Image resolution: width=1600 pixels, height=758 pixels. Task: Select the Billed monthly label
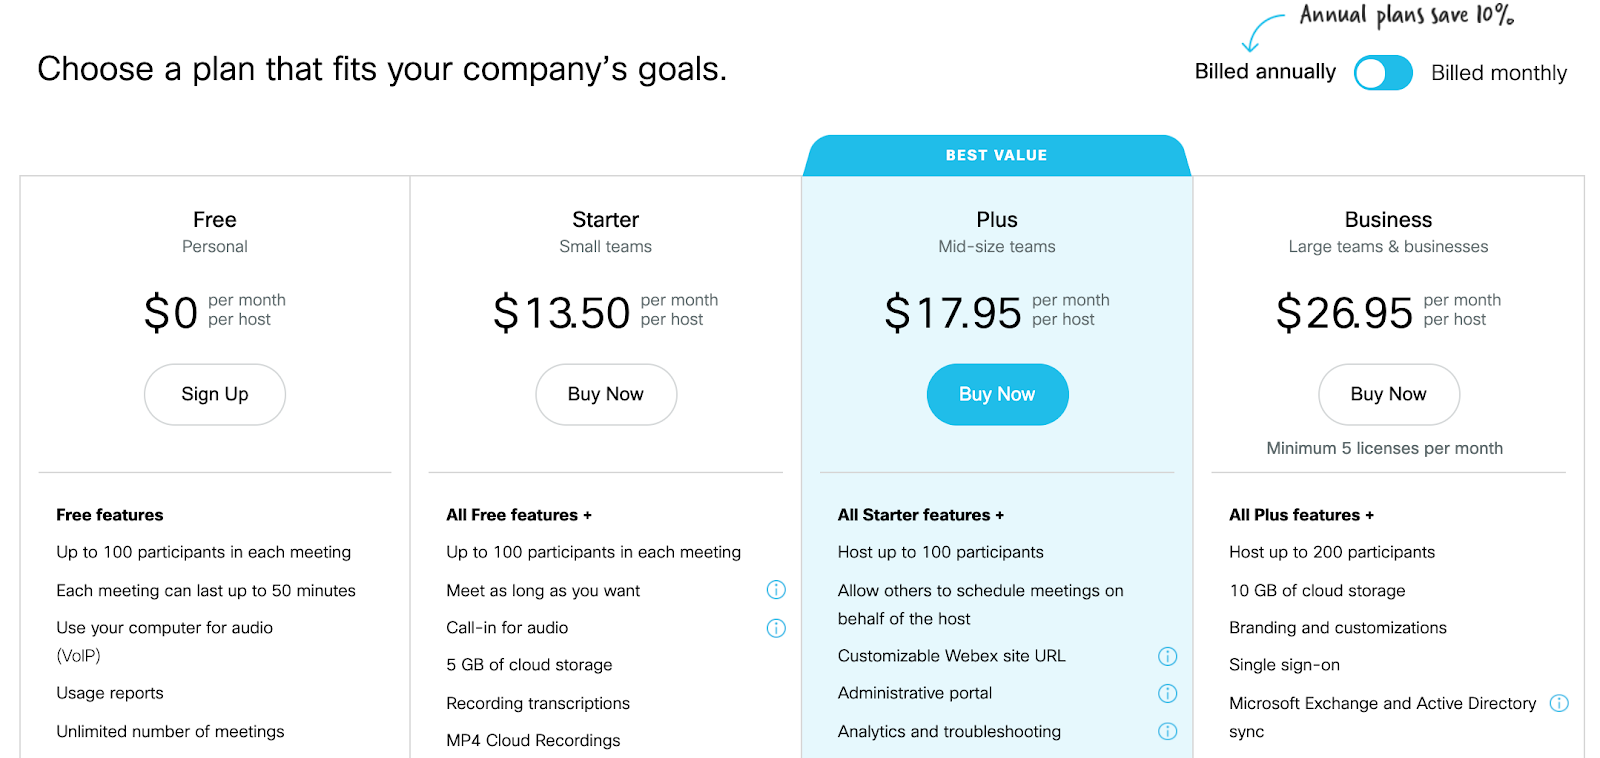(x=1498, y=73)
